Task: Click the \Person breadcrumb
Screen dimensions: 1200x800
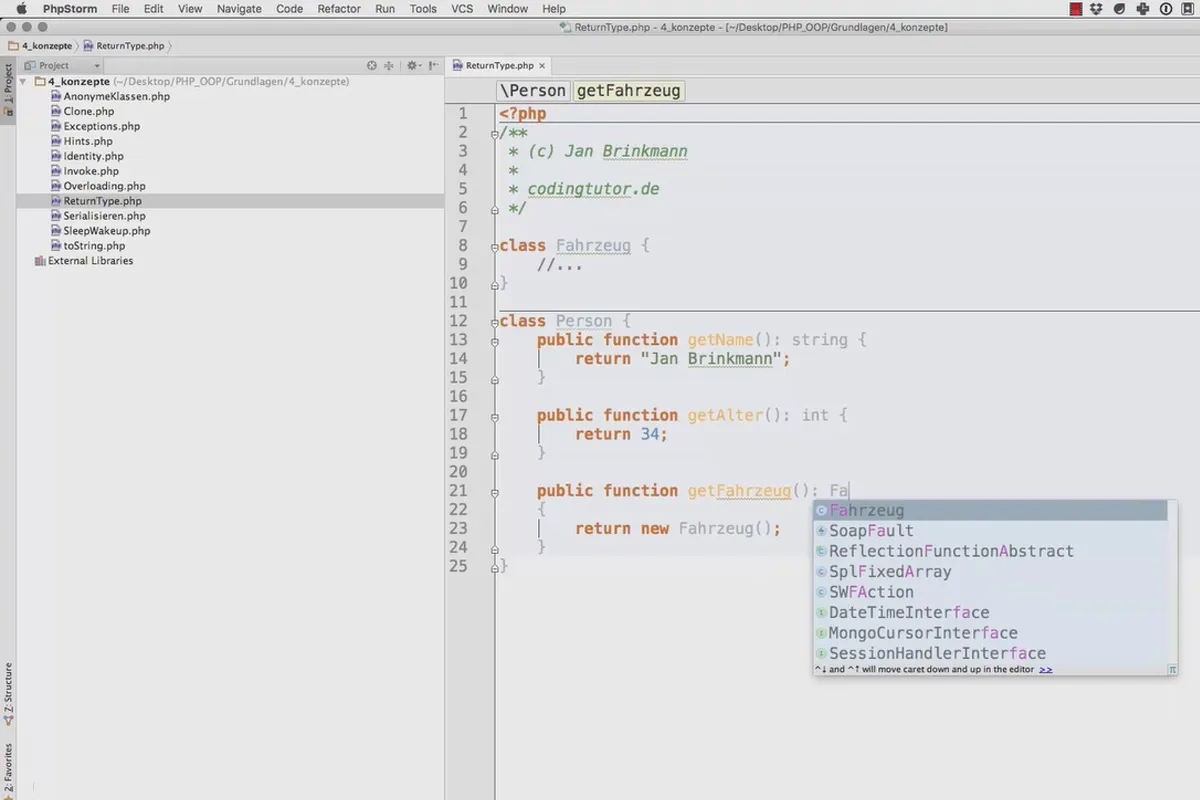Action: tap(534, 90)
